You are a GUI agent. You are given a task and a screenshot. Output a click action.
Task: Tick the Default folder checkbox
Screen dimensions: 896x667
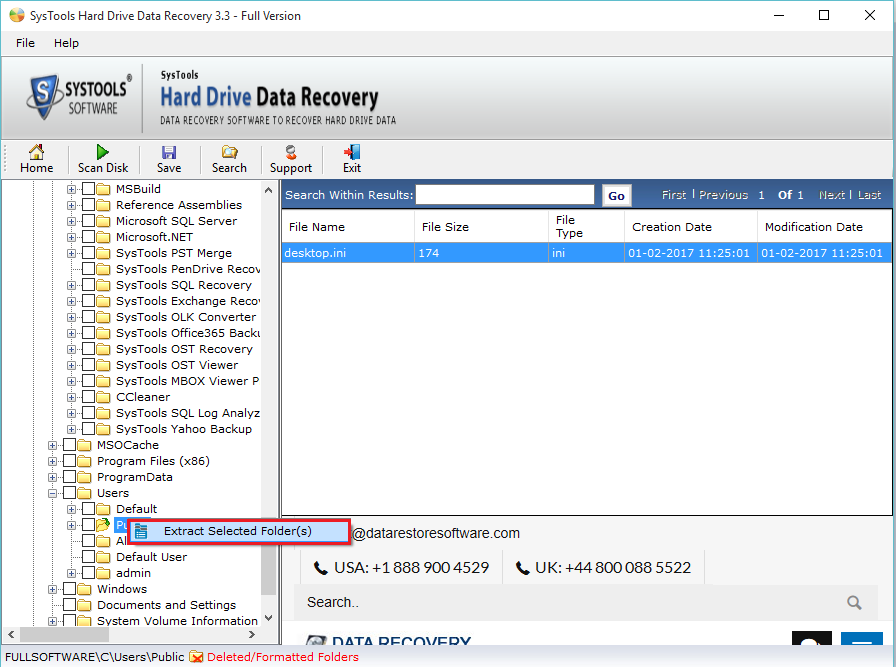[x=89, y=509]
